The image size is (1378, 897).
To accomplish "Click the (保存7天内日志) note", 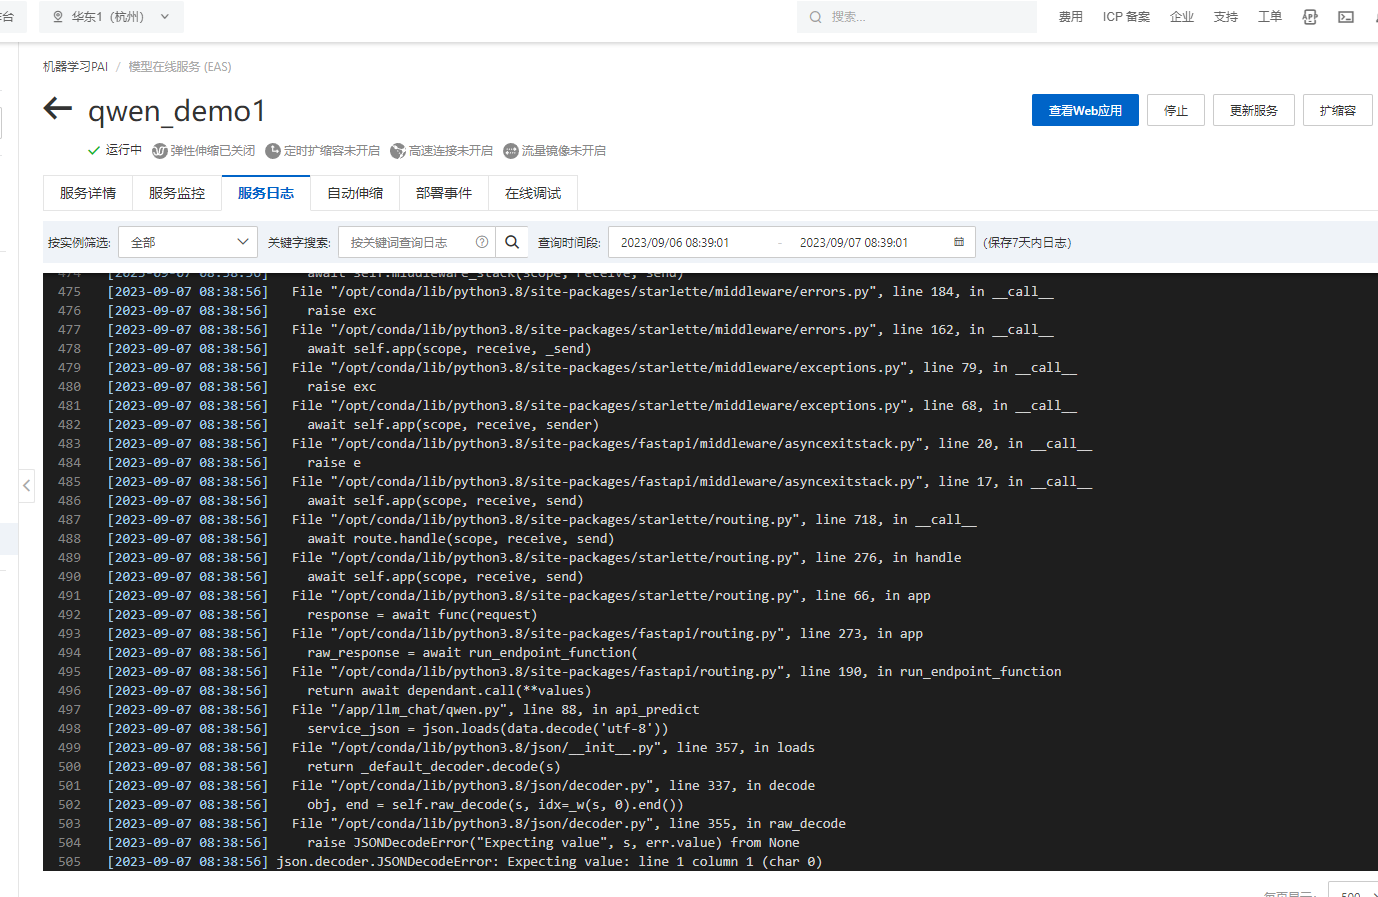I will pyautogui.click(x=1027, y=242).
